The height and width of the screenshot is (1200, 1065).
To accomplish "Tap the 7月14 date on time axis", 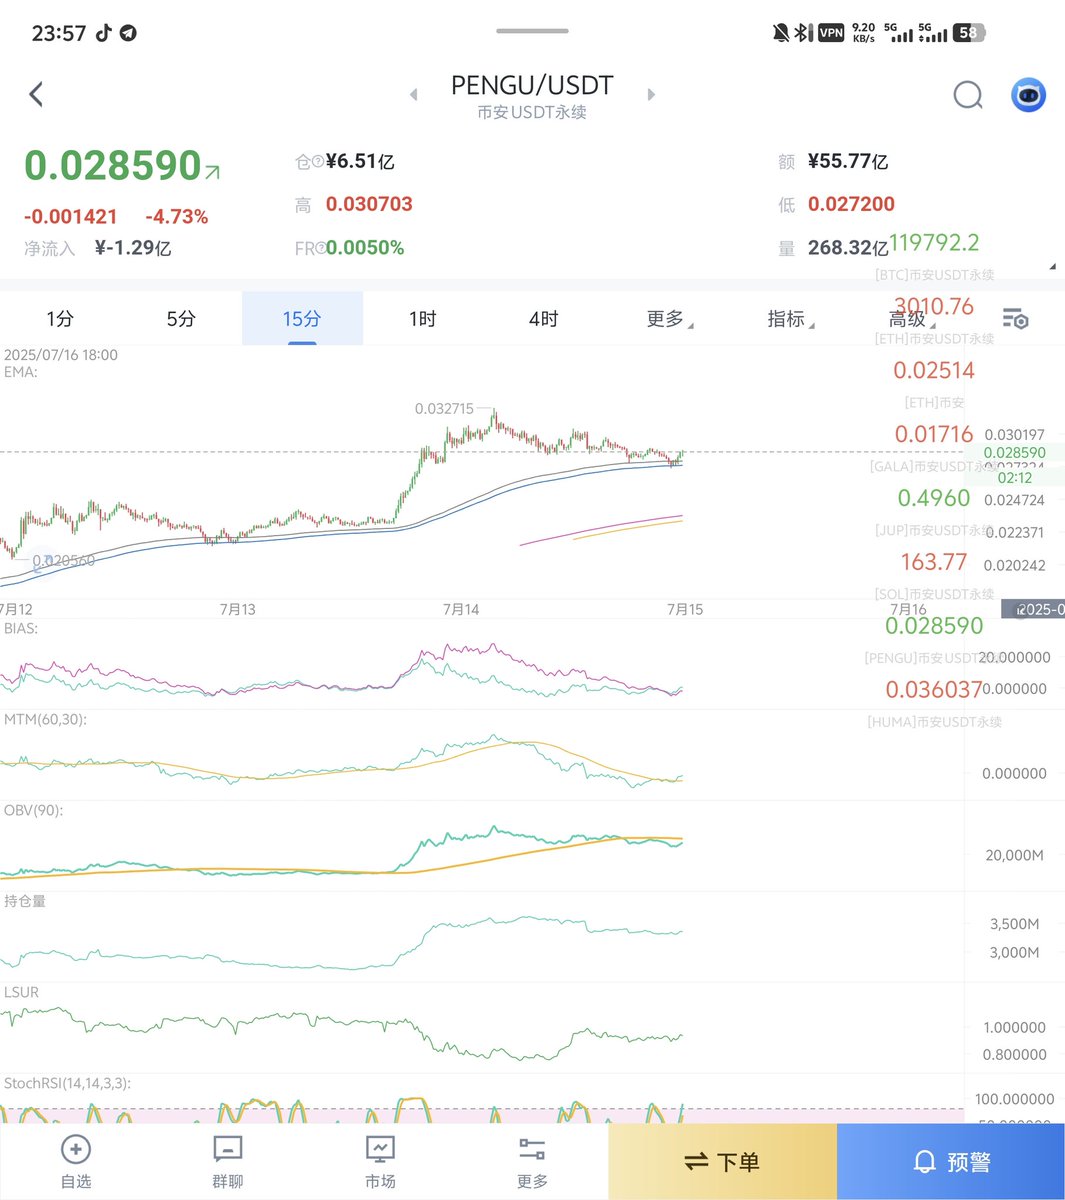I will tap(461, 609).
